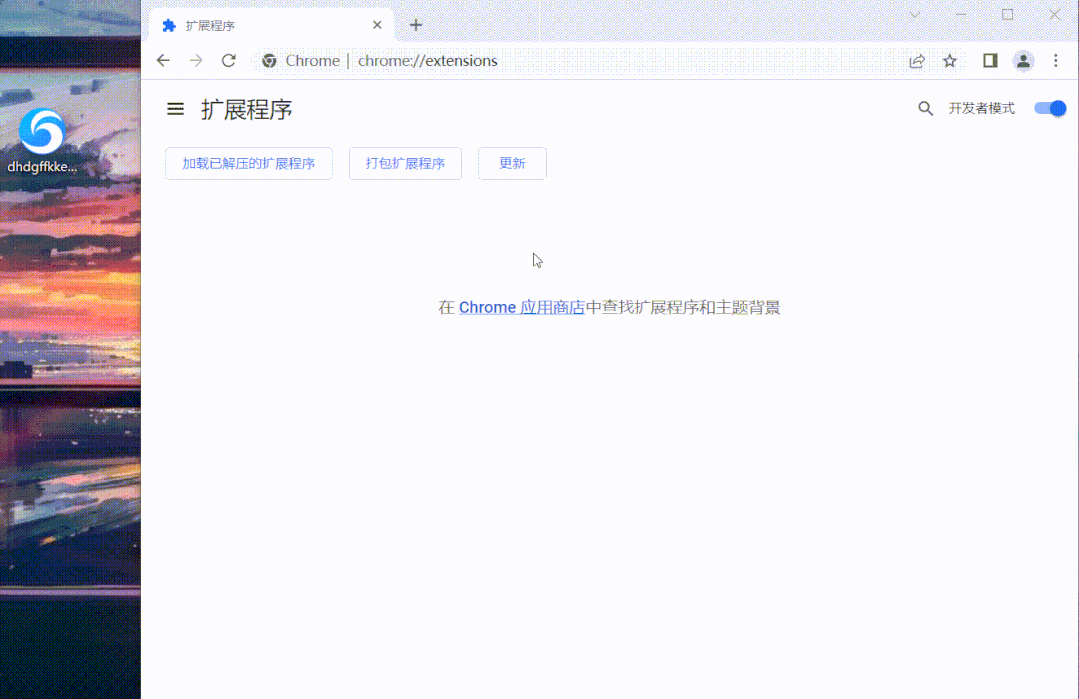Image resolution: width=1079 pixels, height=699 pixels.
Task: Open a new tab with plus button
Action: [x=416, y=25]
